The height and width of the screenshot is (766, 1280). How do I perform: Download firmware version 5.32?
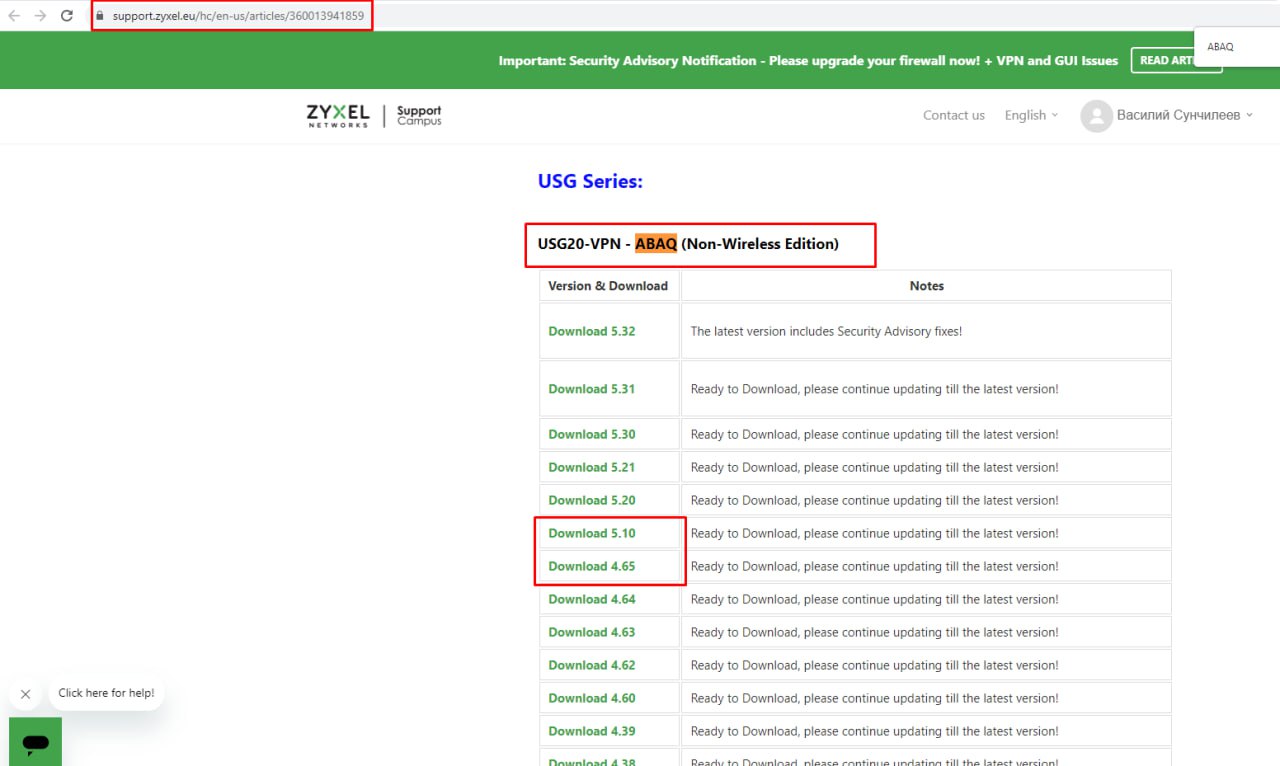click(x=592, y=332)
